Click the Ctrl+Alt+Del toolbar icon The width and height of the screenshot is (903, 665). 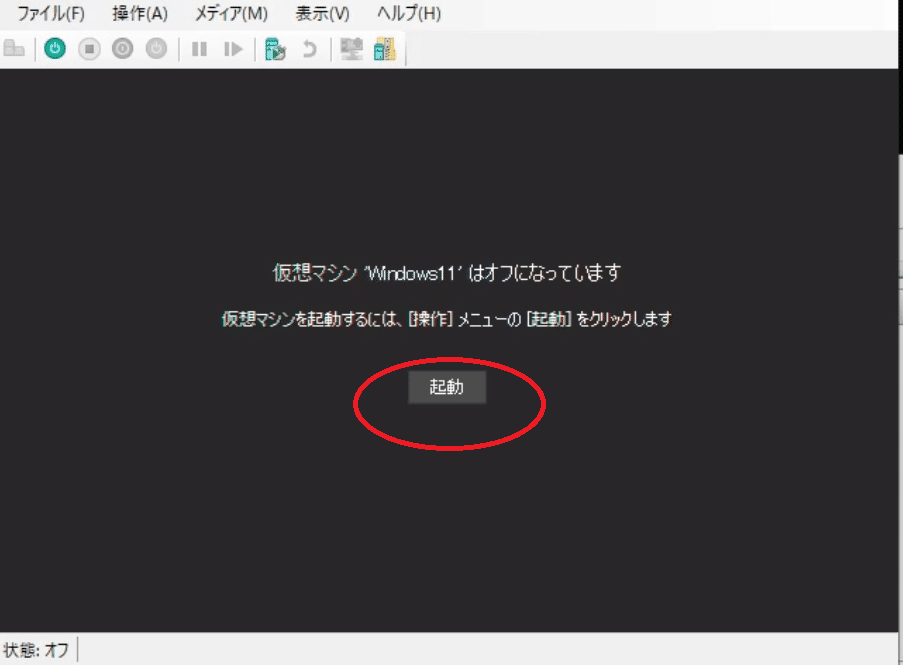coord(14,49)
